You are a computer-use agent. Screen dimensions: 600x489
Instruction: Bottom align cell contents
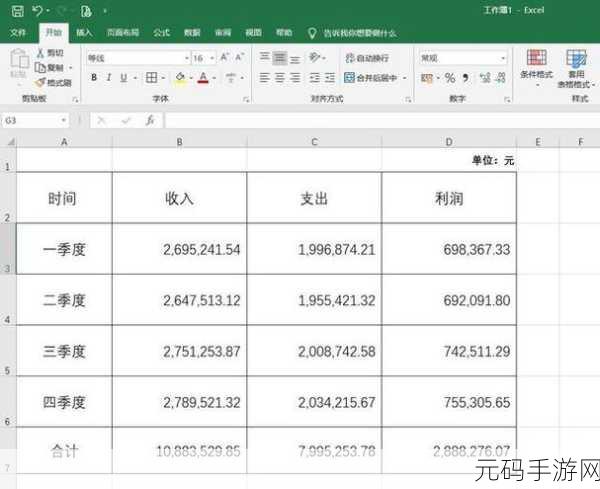295,59
